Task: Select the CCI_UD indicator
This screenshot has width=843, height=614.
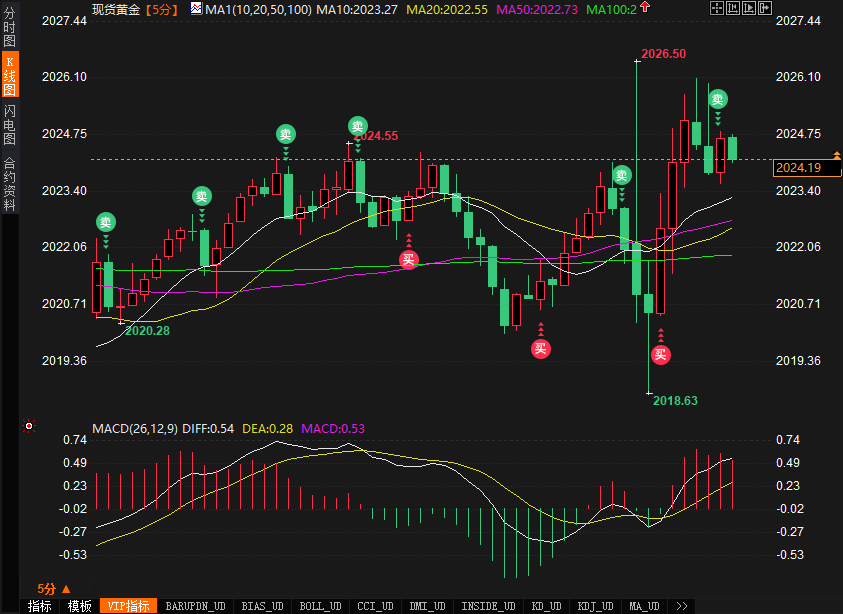Action: click(375, 606)
